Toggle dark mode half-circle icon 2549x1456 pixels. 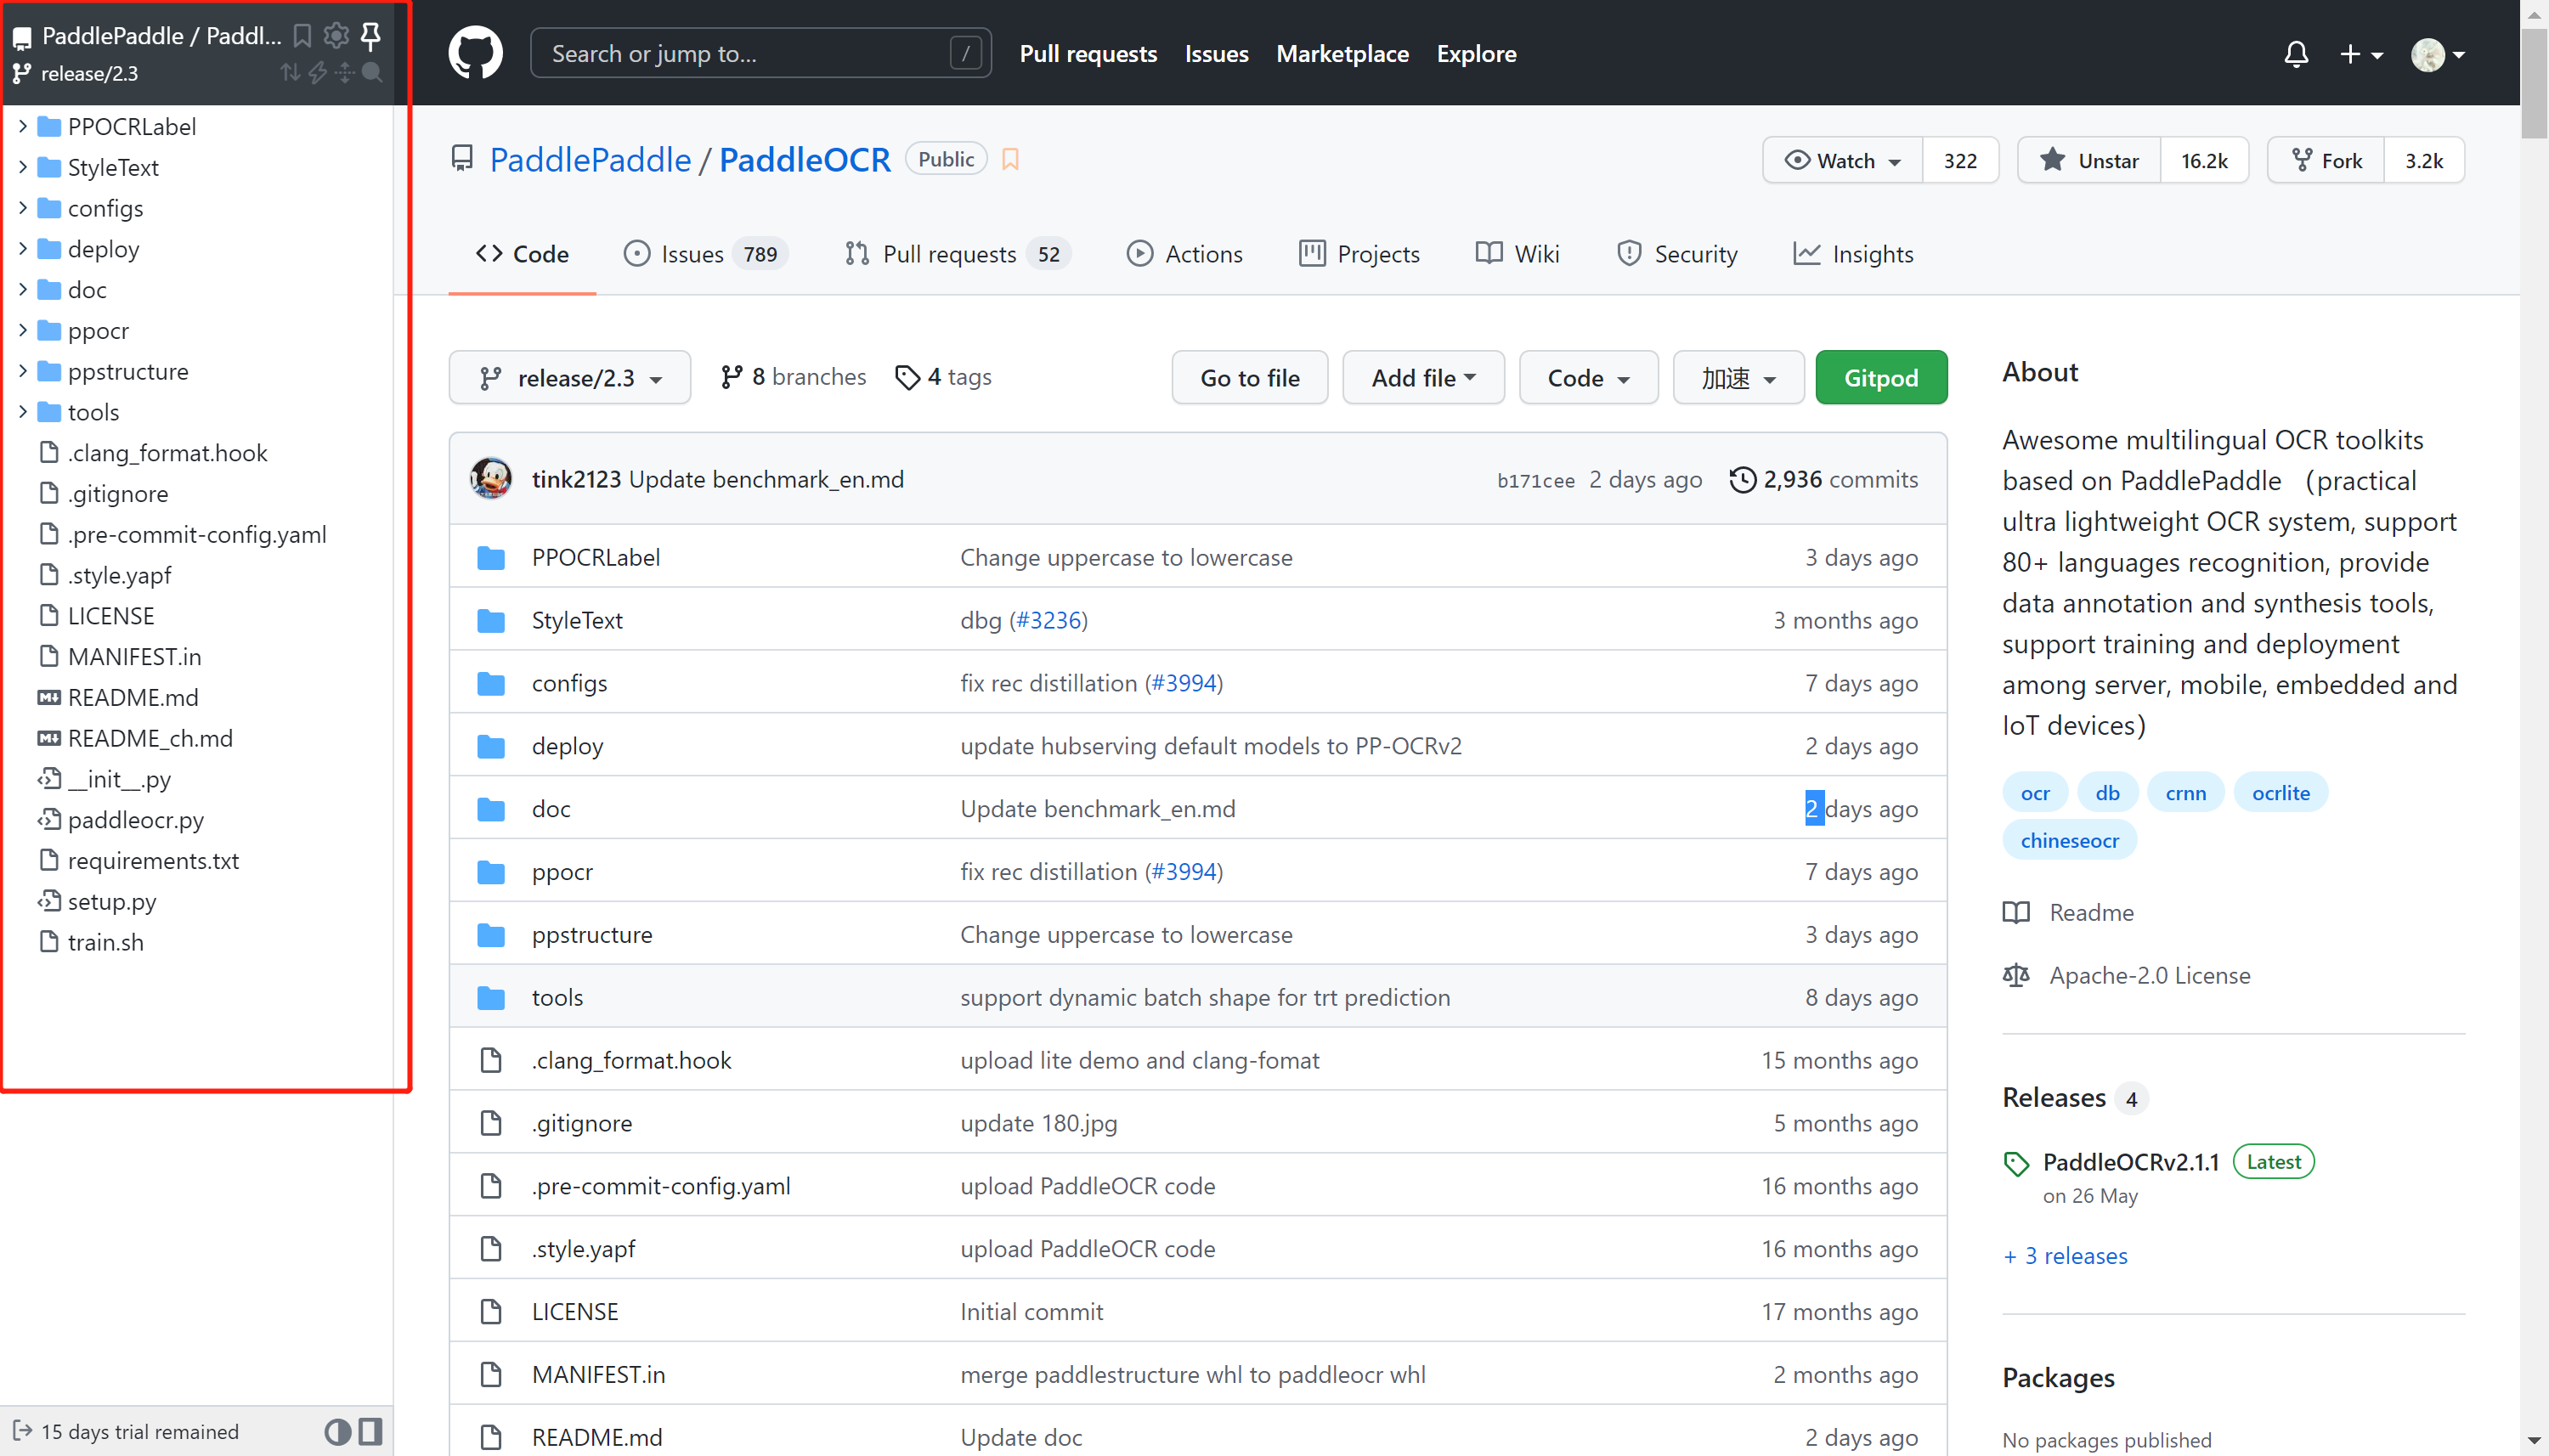[x=337, y=1431]
